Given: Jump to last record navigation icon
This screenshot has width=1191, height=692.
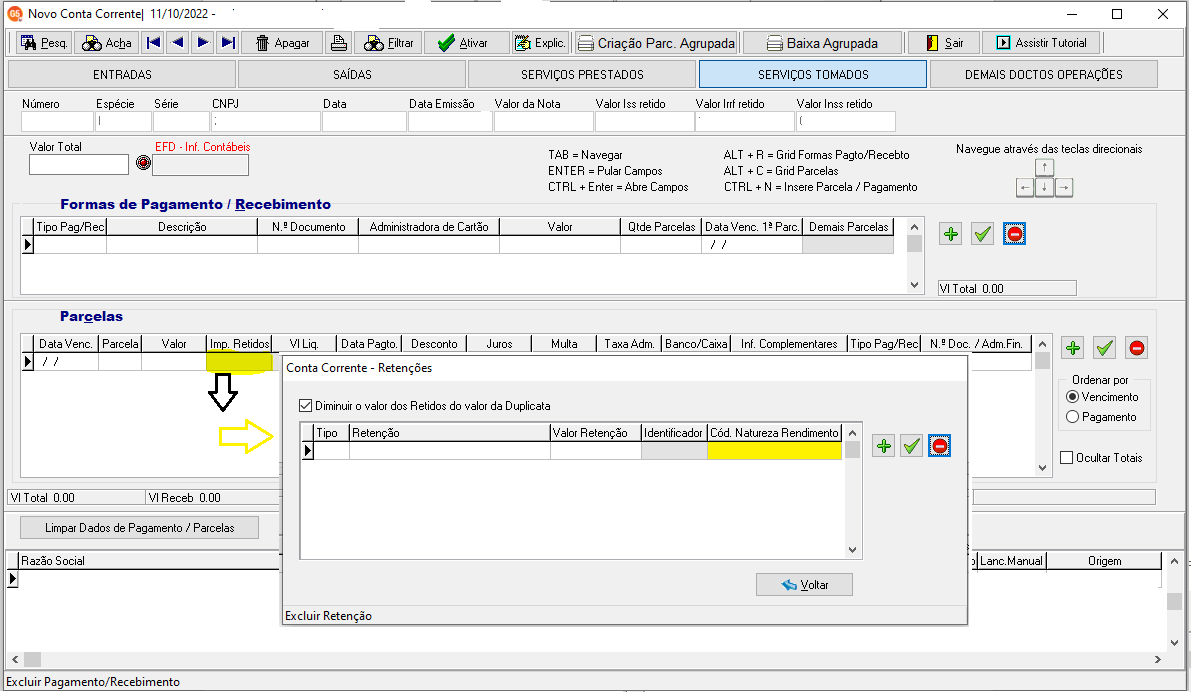Looking at the screenshot, I should click(228, 43).
